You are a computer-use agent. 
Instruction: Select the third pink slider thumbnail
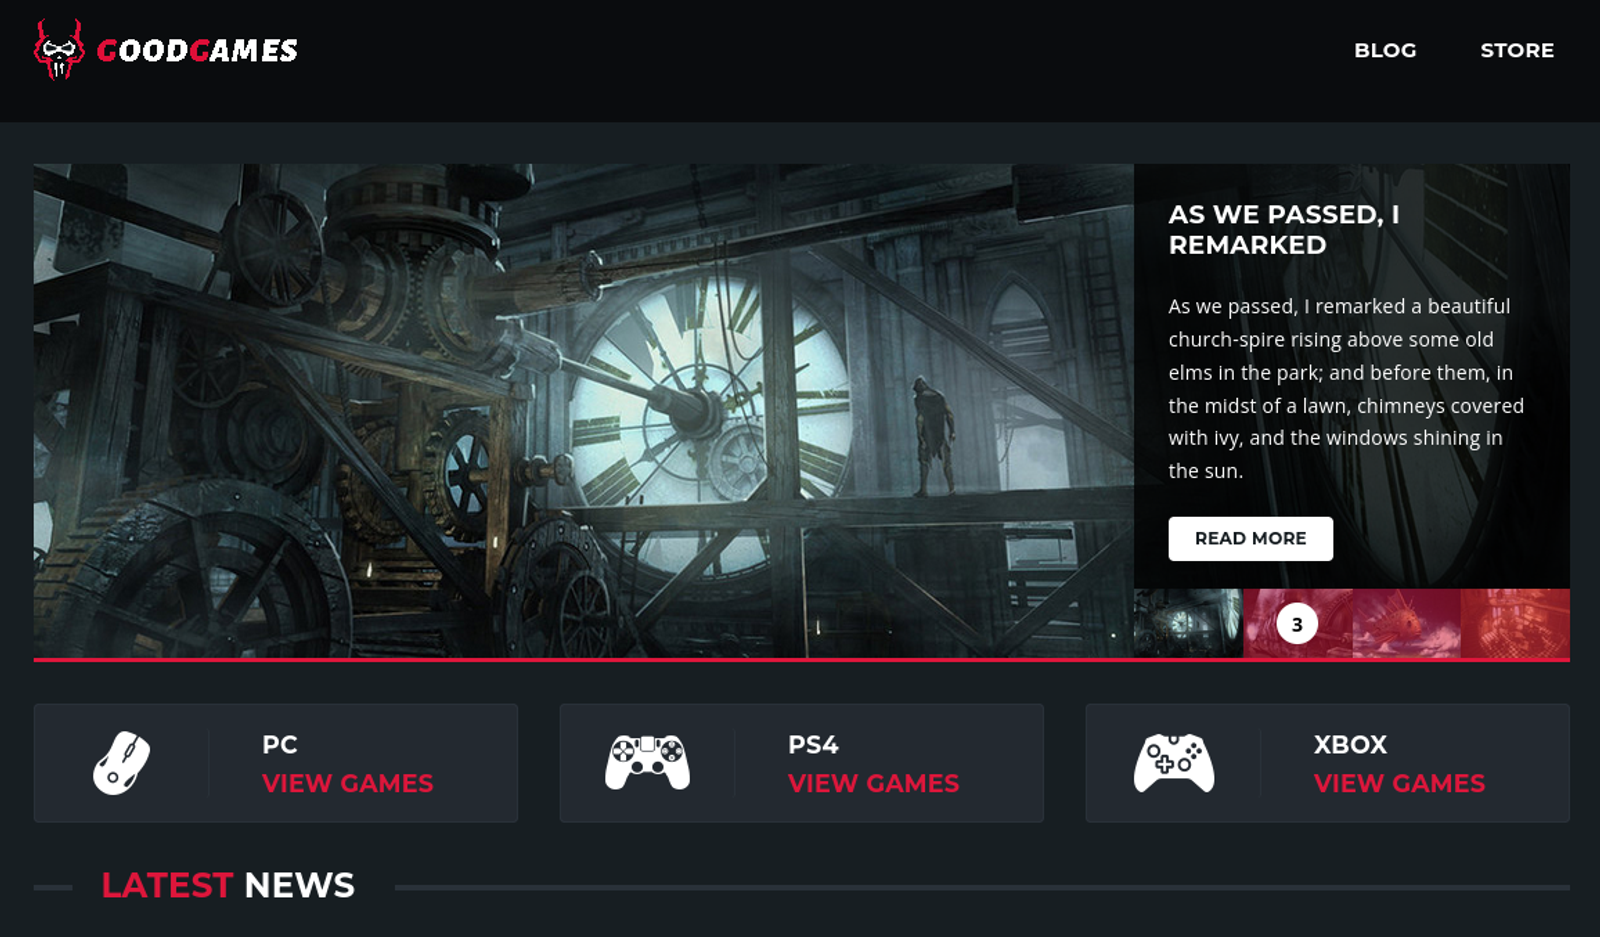[x=1406, y=623]
